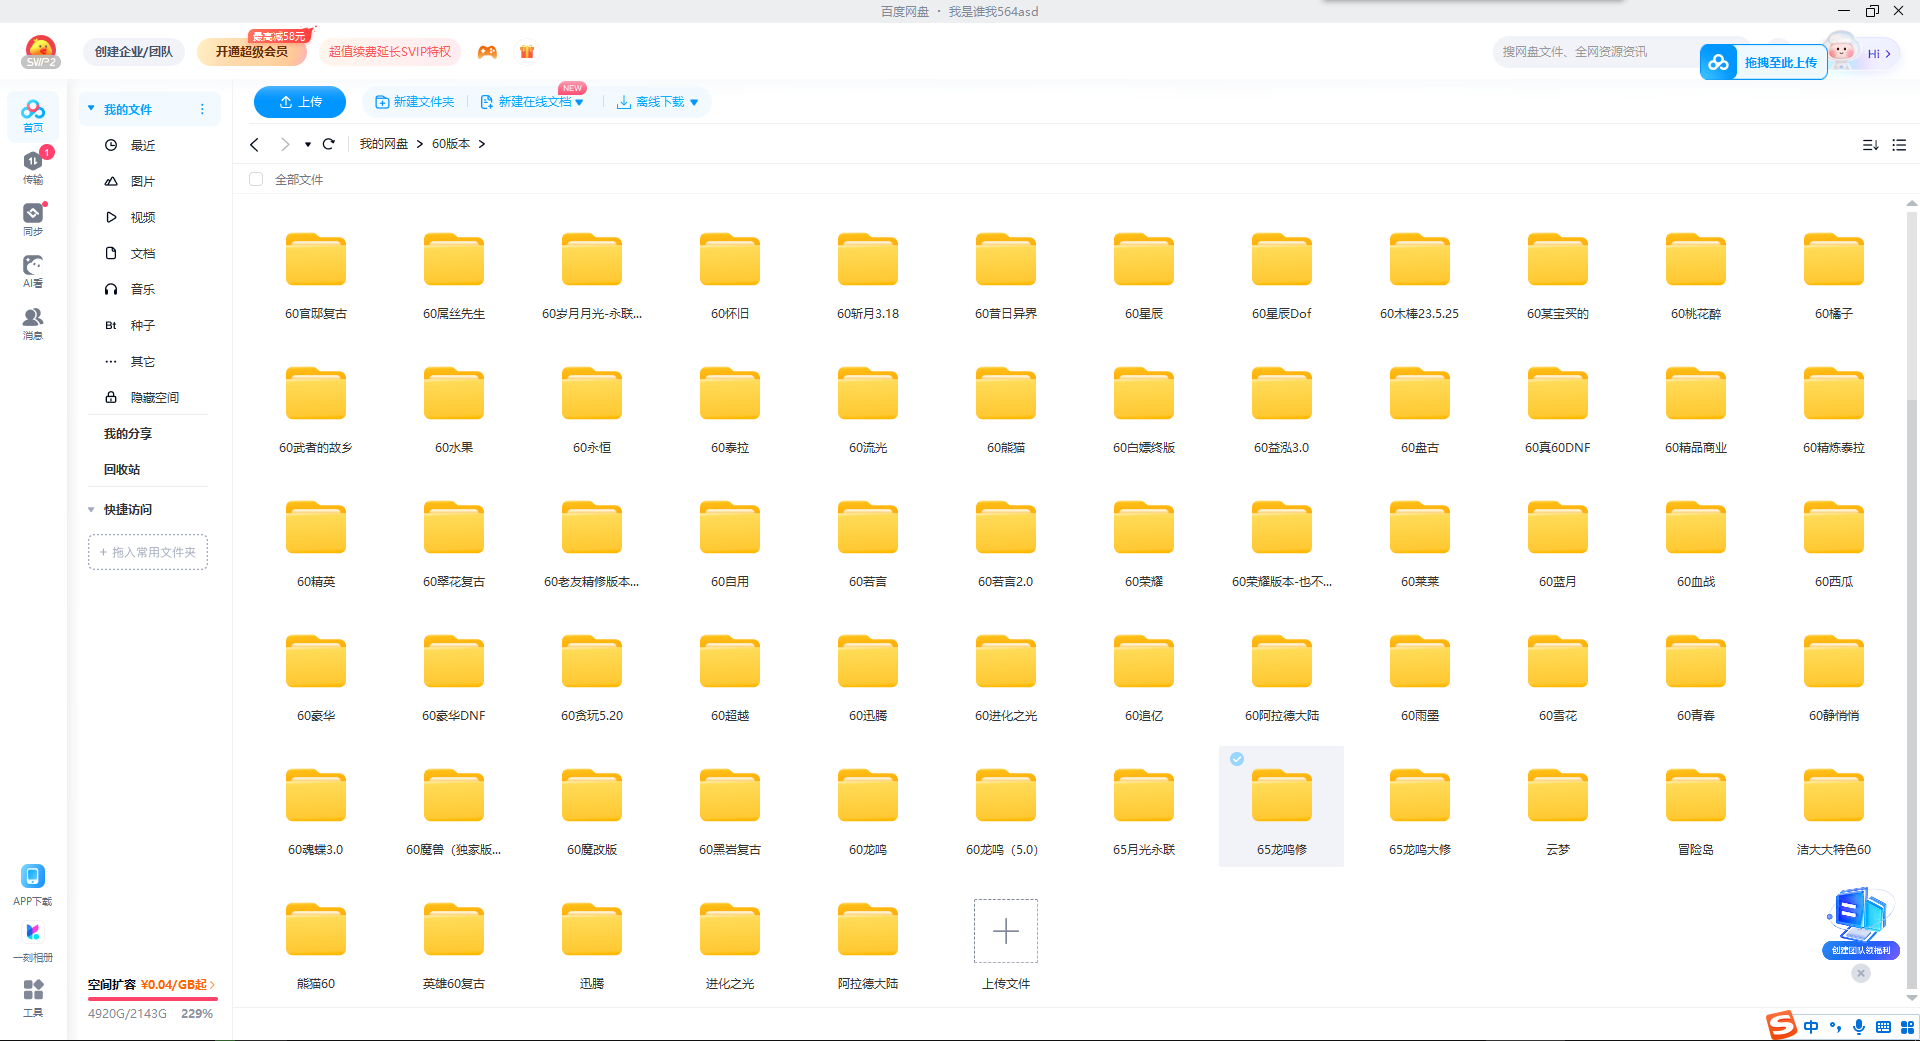Viewport: 1920px width, 1041px height.
Task: Uncheck the 65龙鸣修 folder checkmark
Action: pyautogui.click(x=1237, y=759)
